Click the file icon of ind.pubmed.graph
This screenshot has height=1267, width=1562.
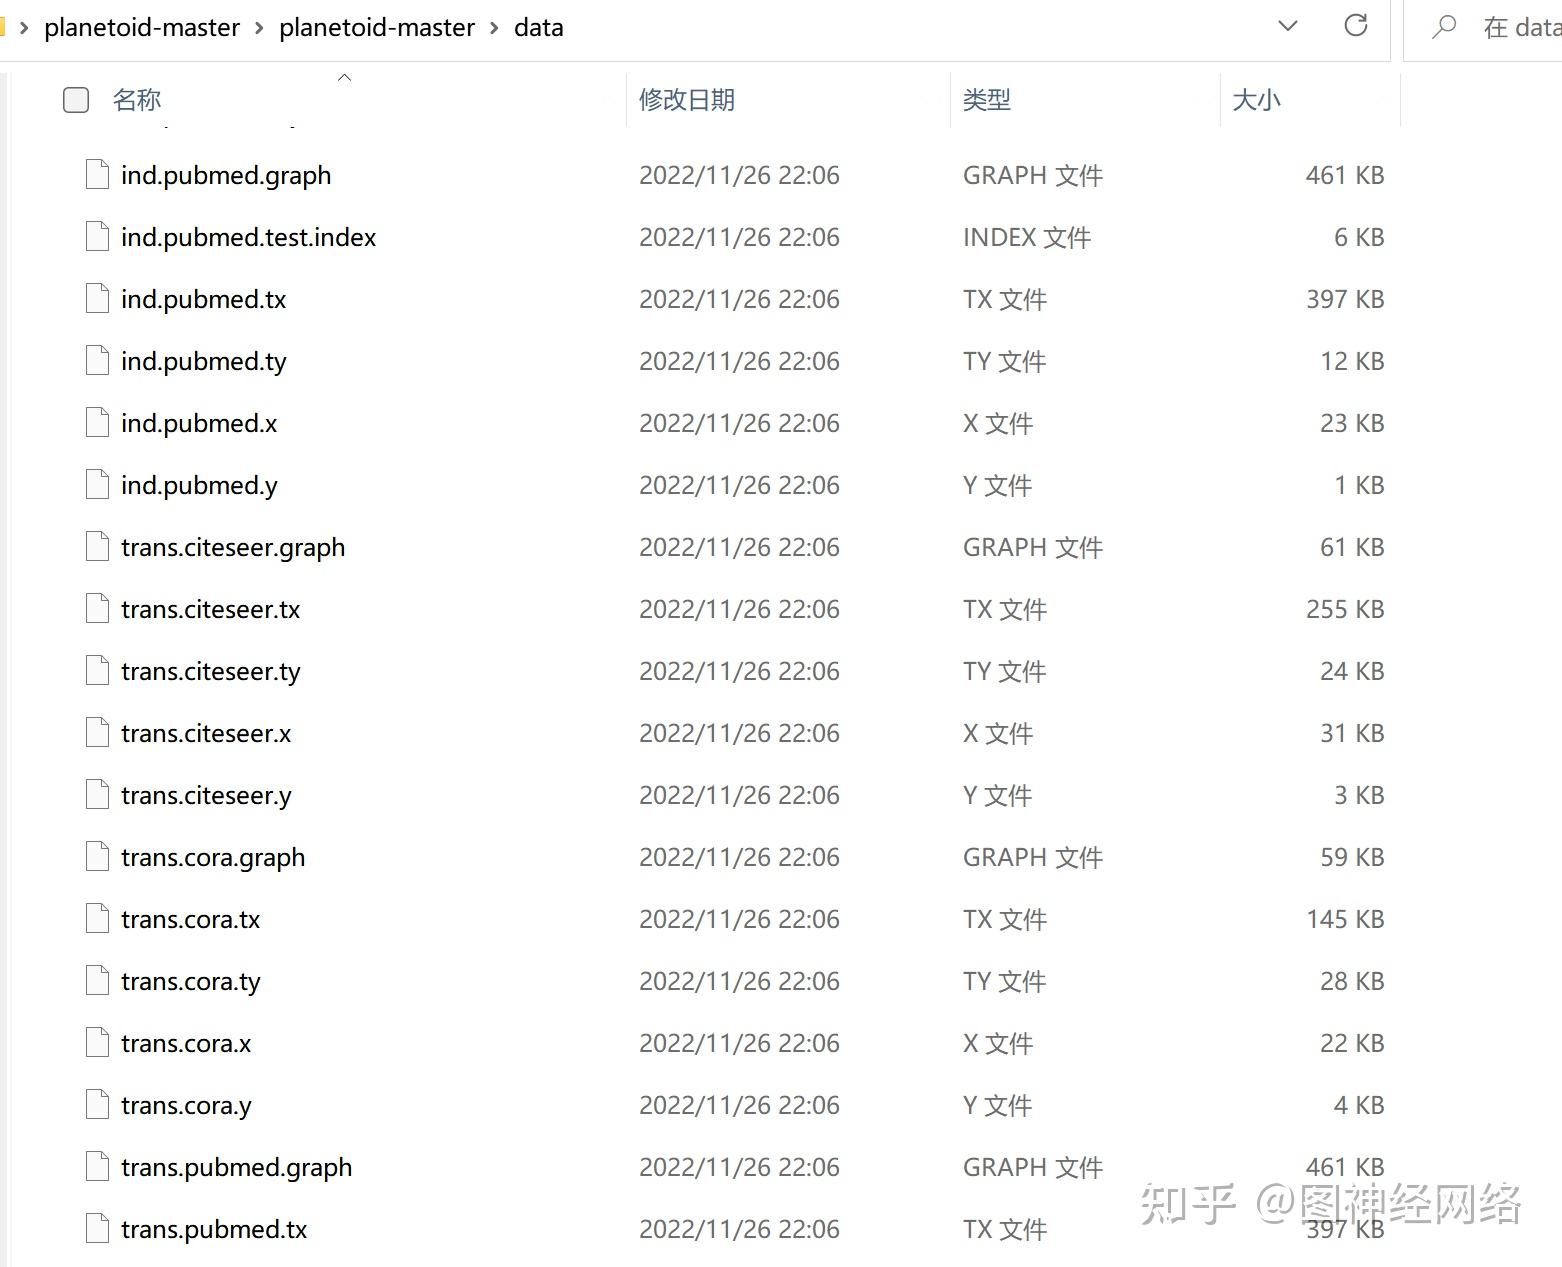pyautogui.click(x=97, y=175)
